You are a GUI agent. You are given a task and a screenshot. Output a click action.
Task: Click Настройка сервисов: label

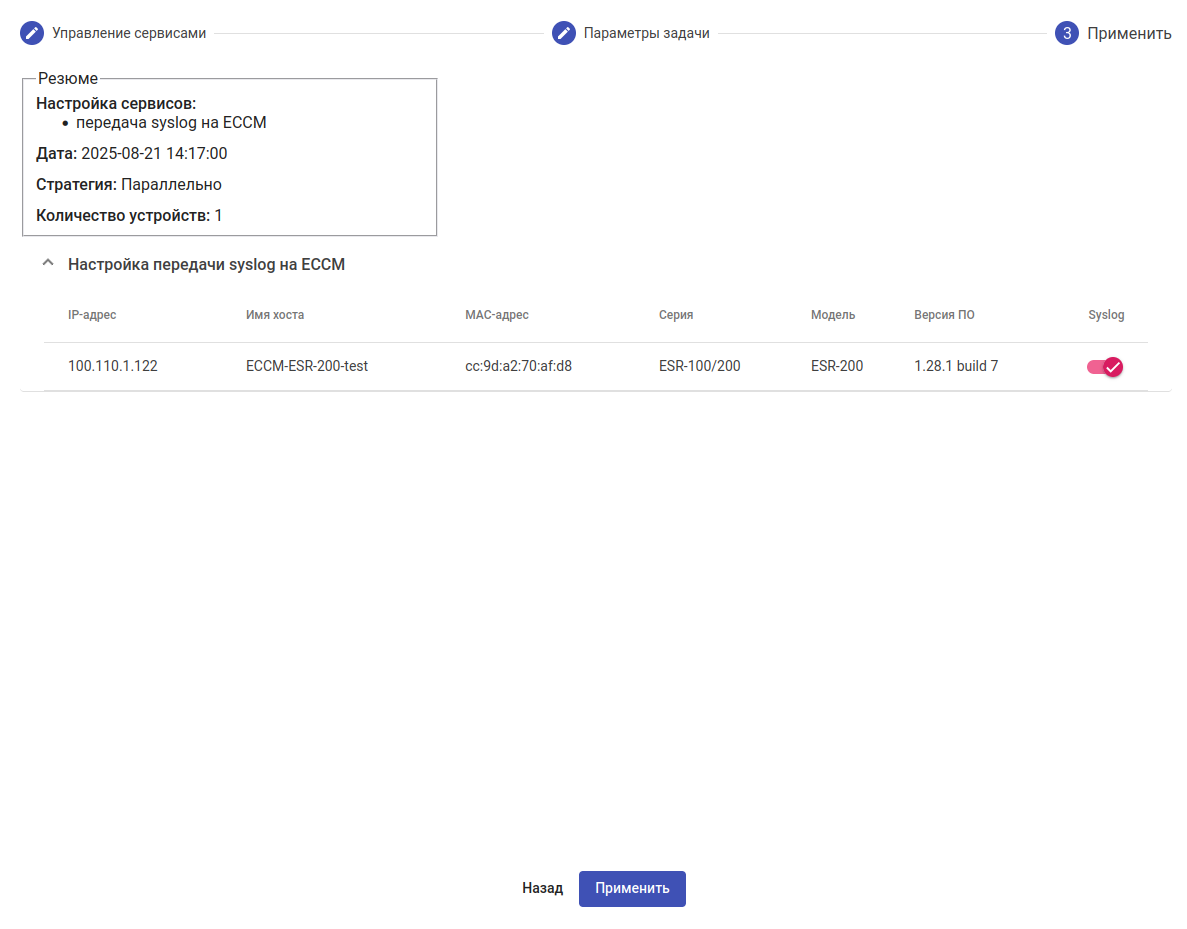coord(116,104)
